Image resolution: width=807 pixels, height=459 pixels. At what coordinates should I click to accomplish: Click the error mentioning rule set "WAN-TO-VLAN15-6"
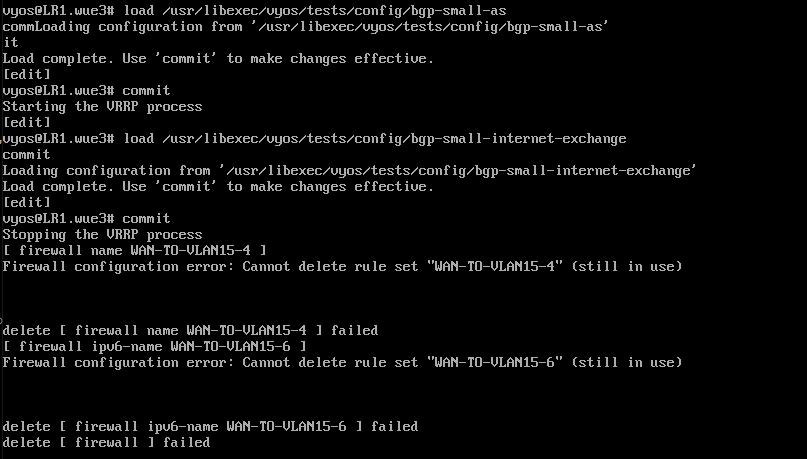[342, 362]
